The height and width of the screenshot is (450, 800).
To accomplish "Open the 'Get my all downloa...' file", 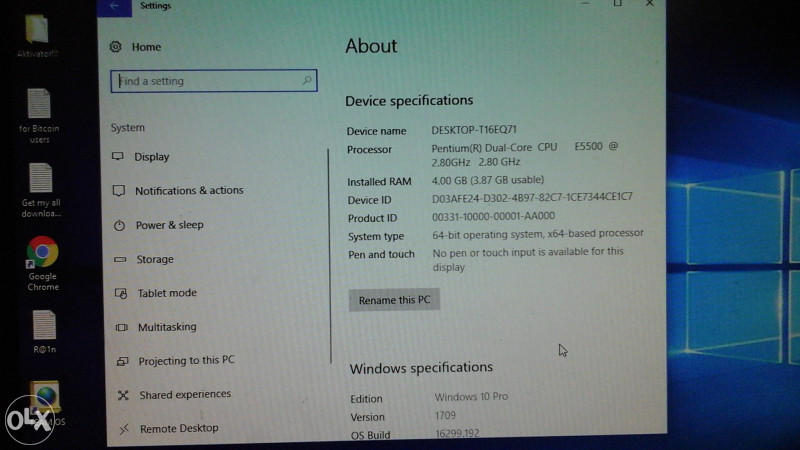I will [x=41, y=190].
